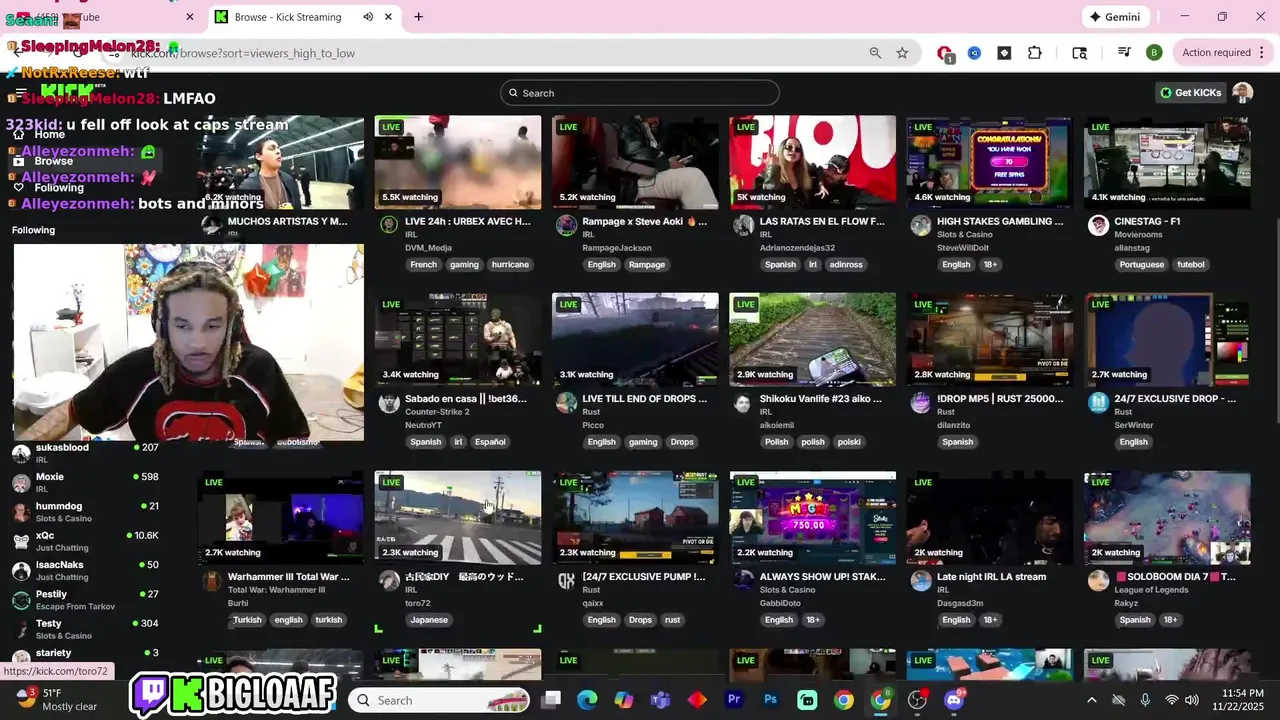Screen dimensions: 1280x720
Task: Open the Chrome extensions puzzle menu
Action: (1034, 53)
